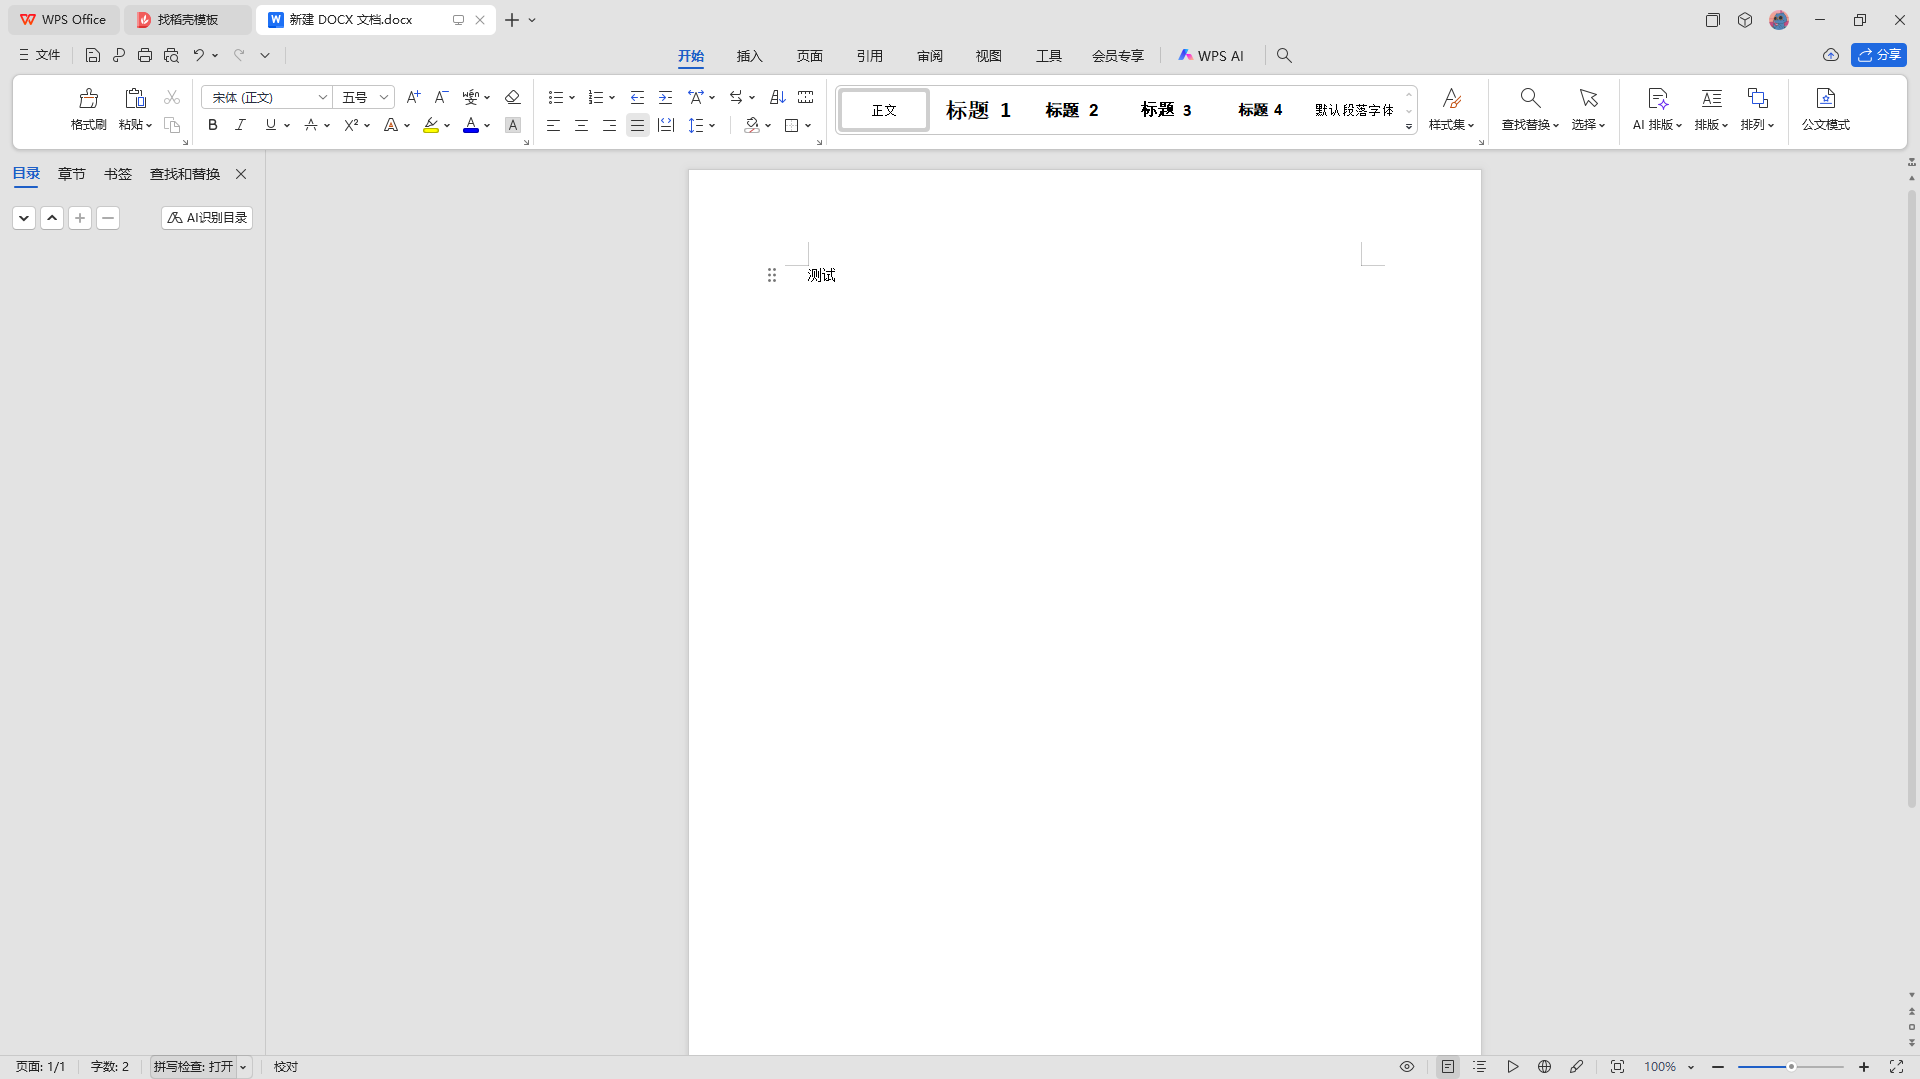Apply the 标题 1 style
The height and width of the screenshot is (1079, 1920).
tap(978, 110)
